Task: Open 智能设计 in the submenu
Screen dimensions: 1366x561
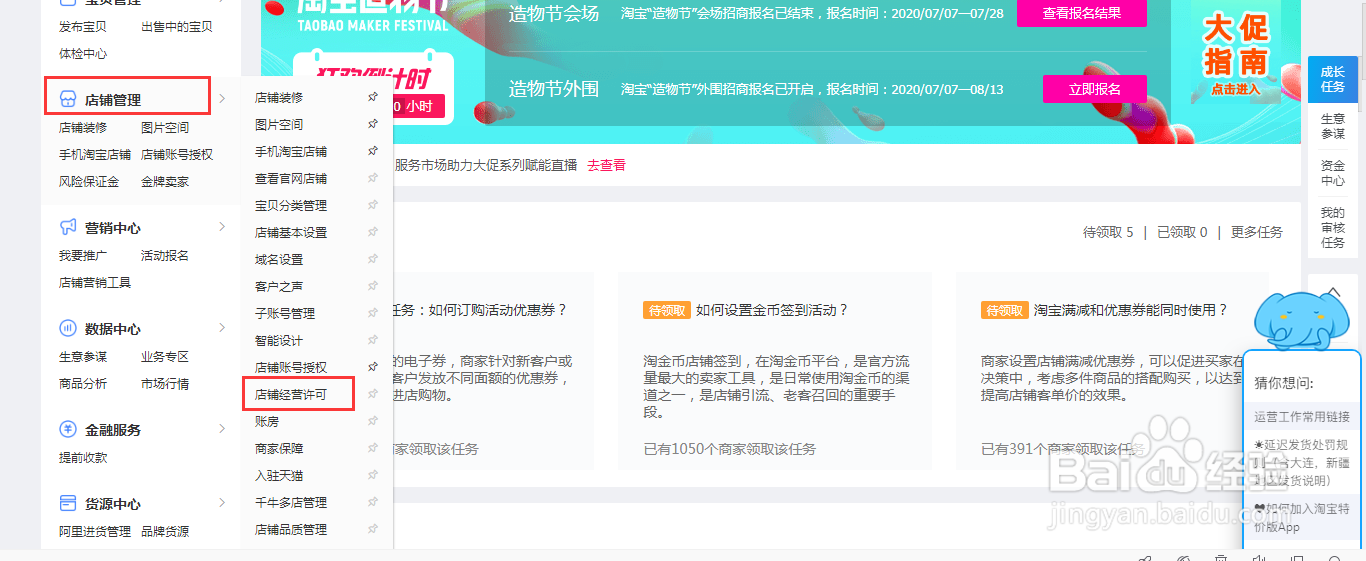Action: point(279,341)
